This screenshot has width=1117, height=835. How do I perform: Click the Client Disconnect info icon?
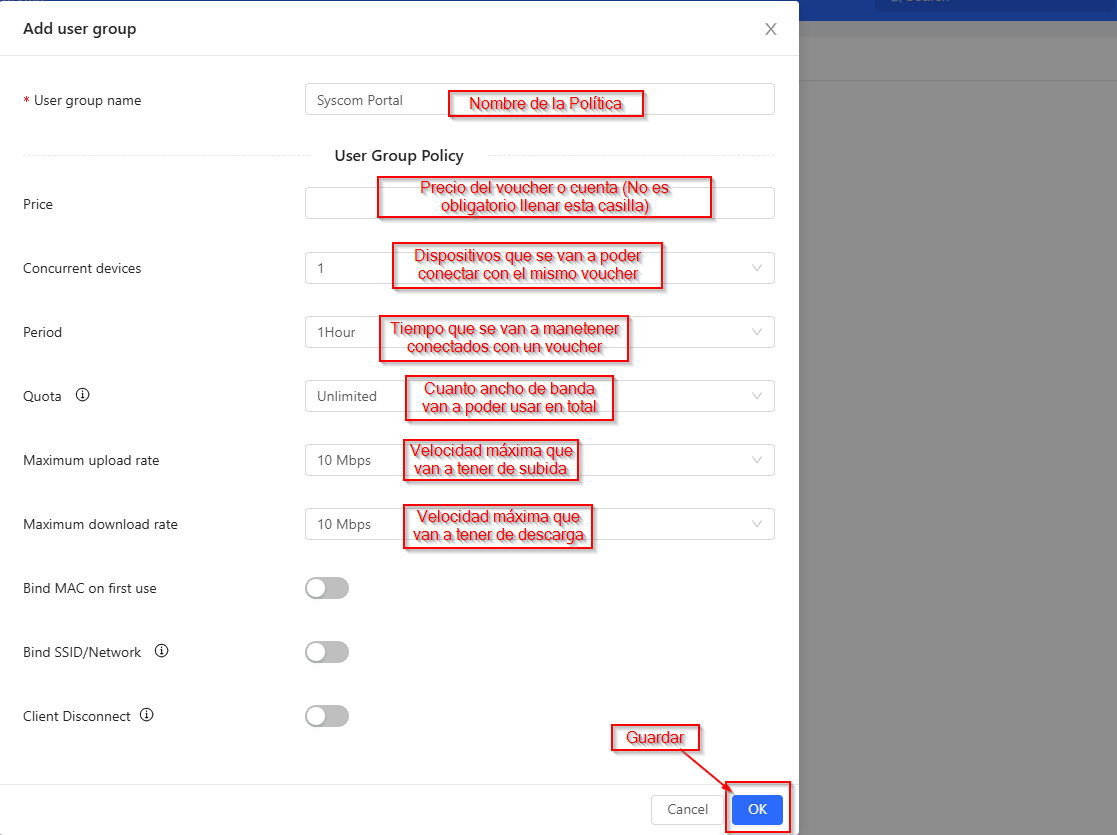coord(147,715)
